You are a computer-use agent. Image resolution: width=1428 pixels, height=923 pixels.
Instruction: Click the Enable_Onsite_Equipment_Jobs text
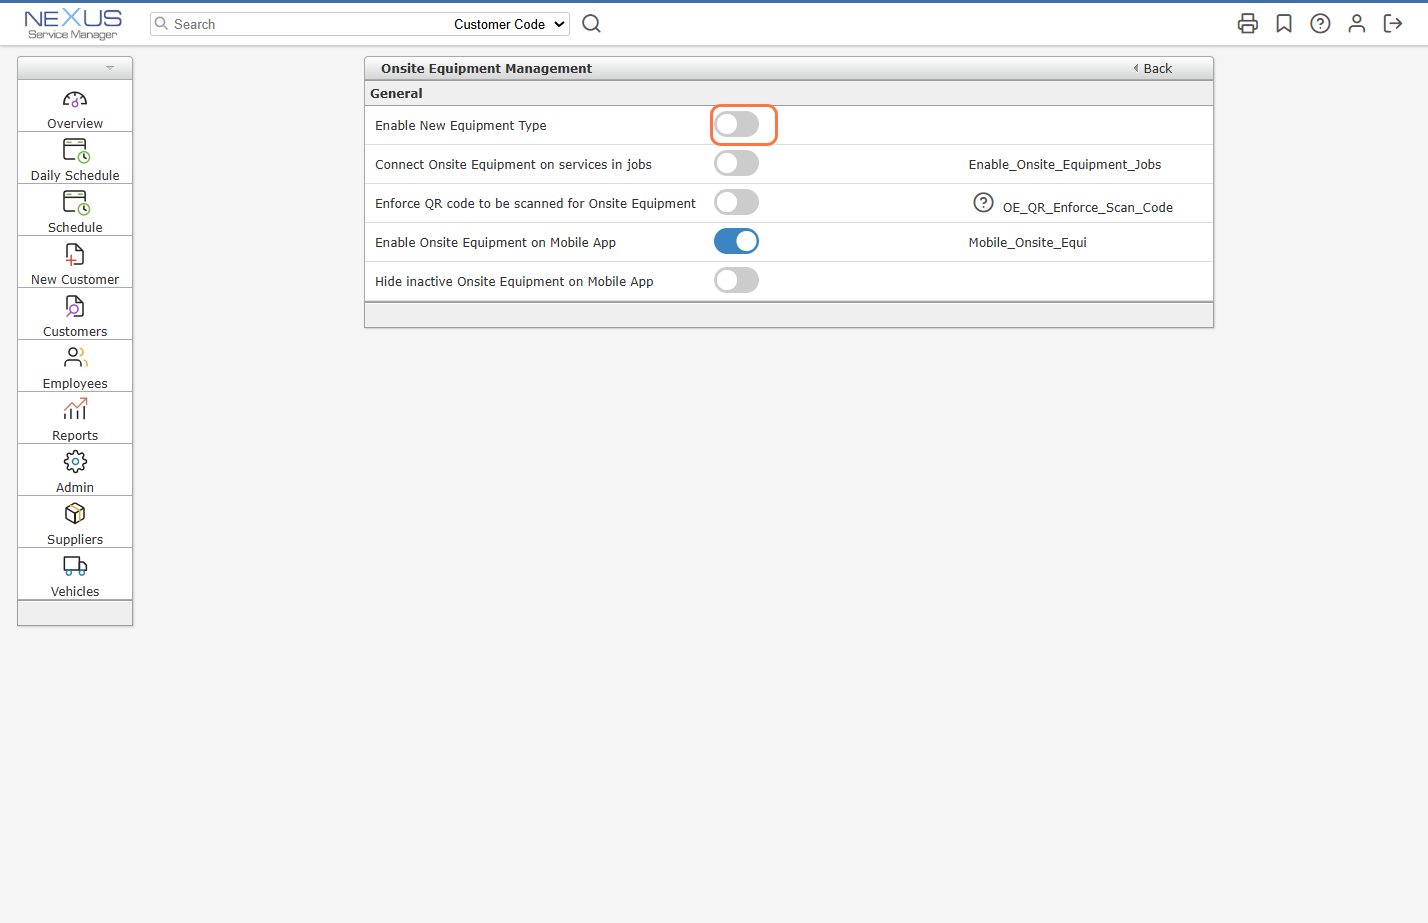tap(1065, 164)
